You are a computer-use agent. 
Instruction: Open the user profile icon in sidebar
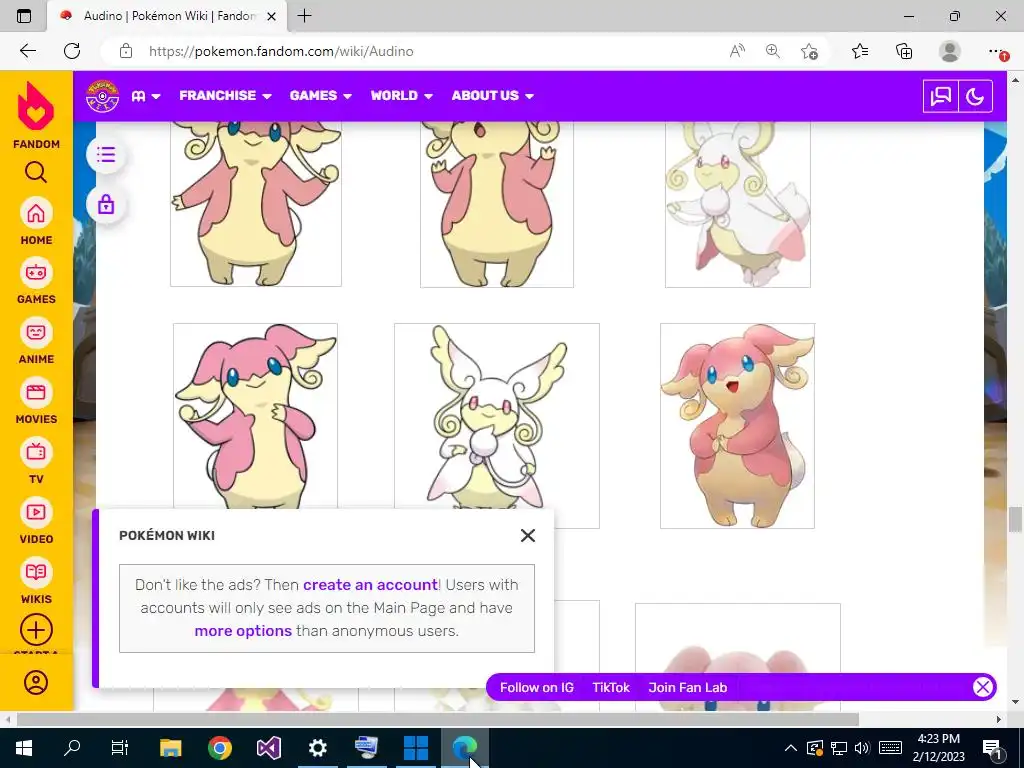click(36, 682)
